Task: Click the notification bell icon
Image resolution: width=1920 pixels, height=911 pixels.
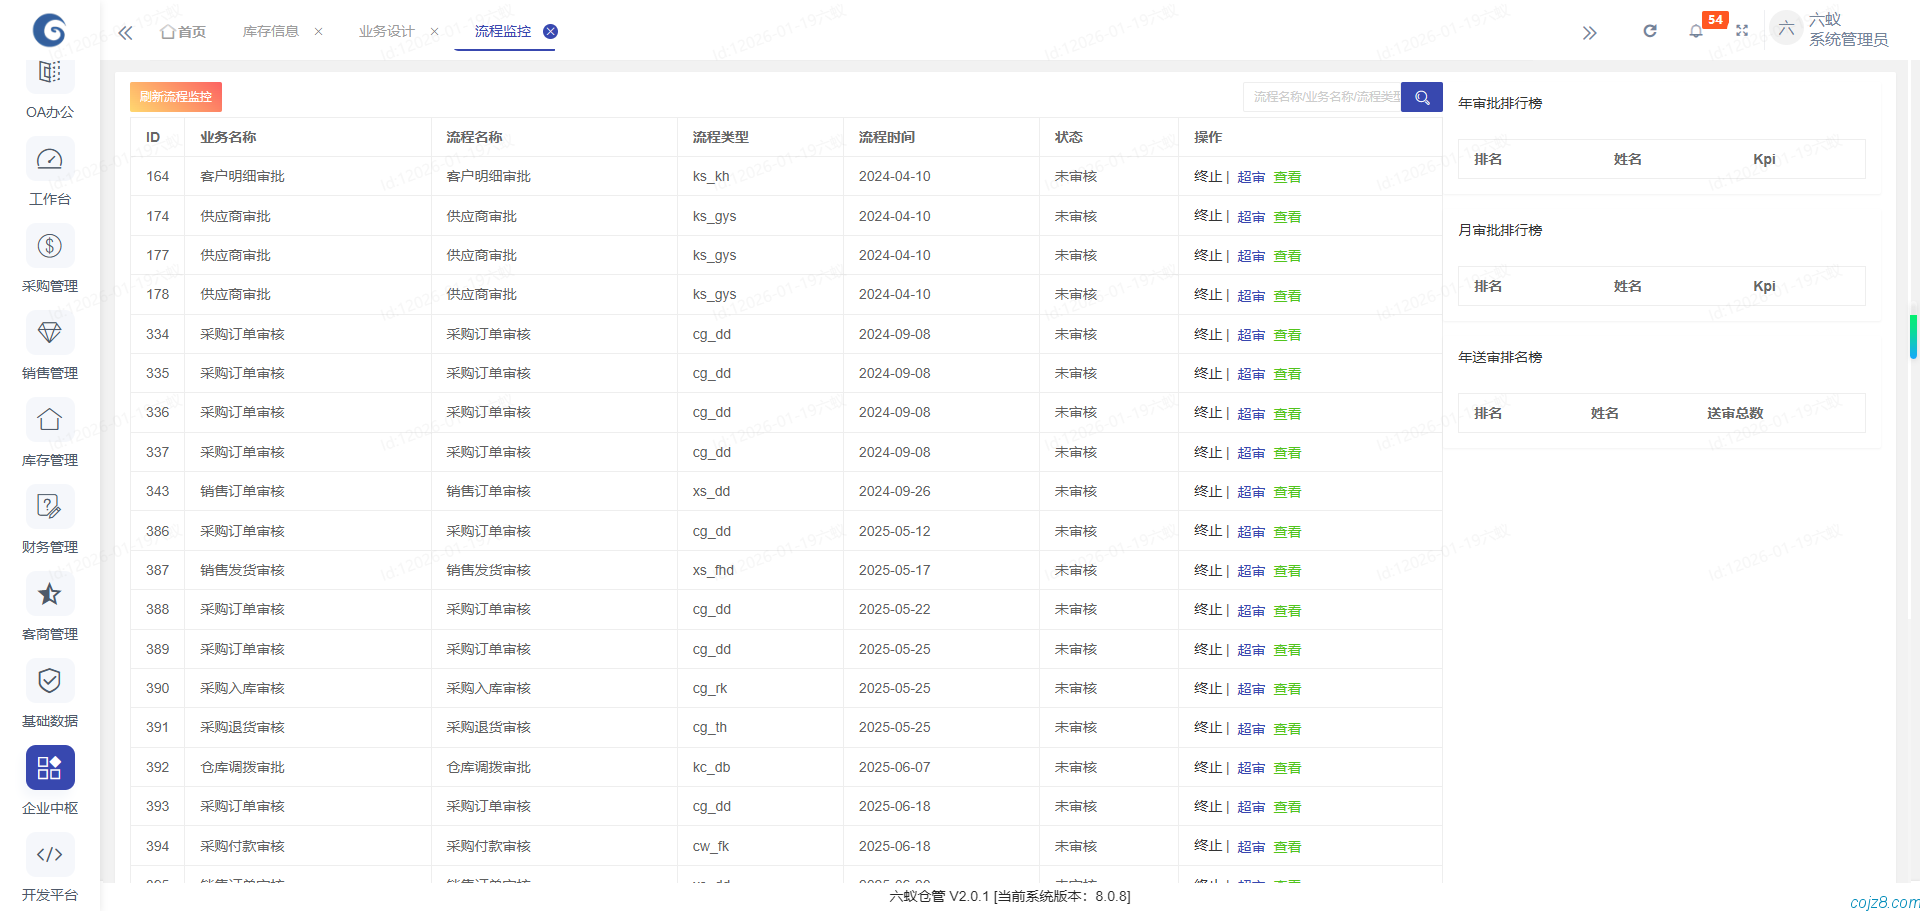Action: click(x=1696, y=31)
